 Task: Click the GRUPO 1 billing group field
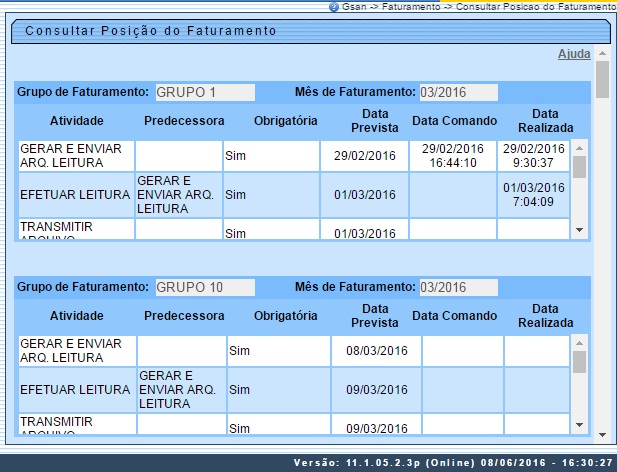tap(205, 92)
